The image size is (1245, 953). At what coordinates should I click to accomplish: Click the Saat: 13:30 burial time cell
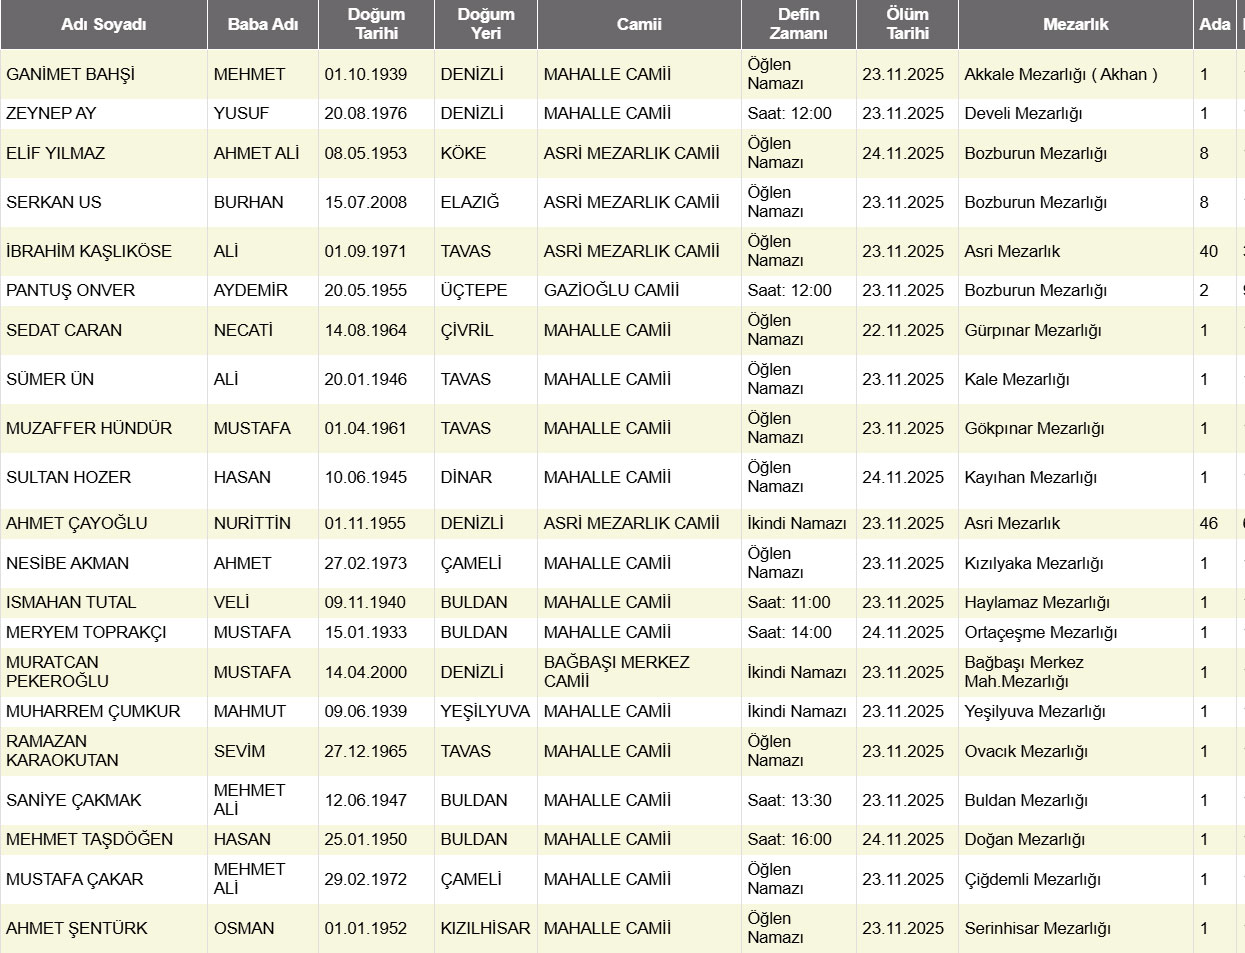coord(789,801)
